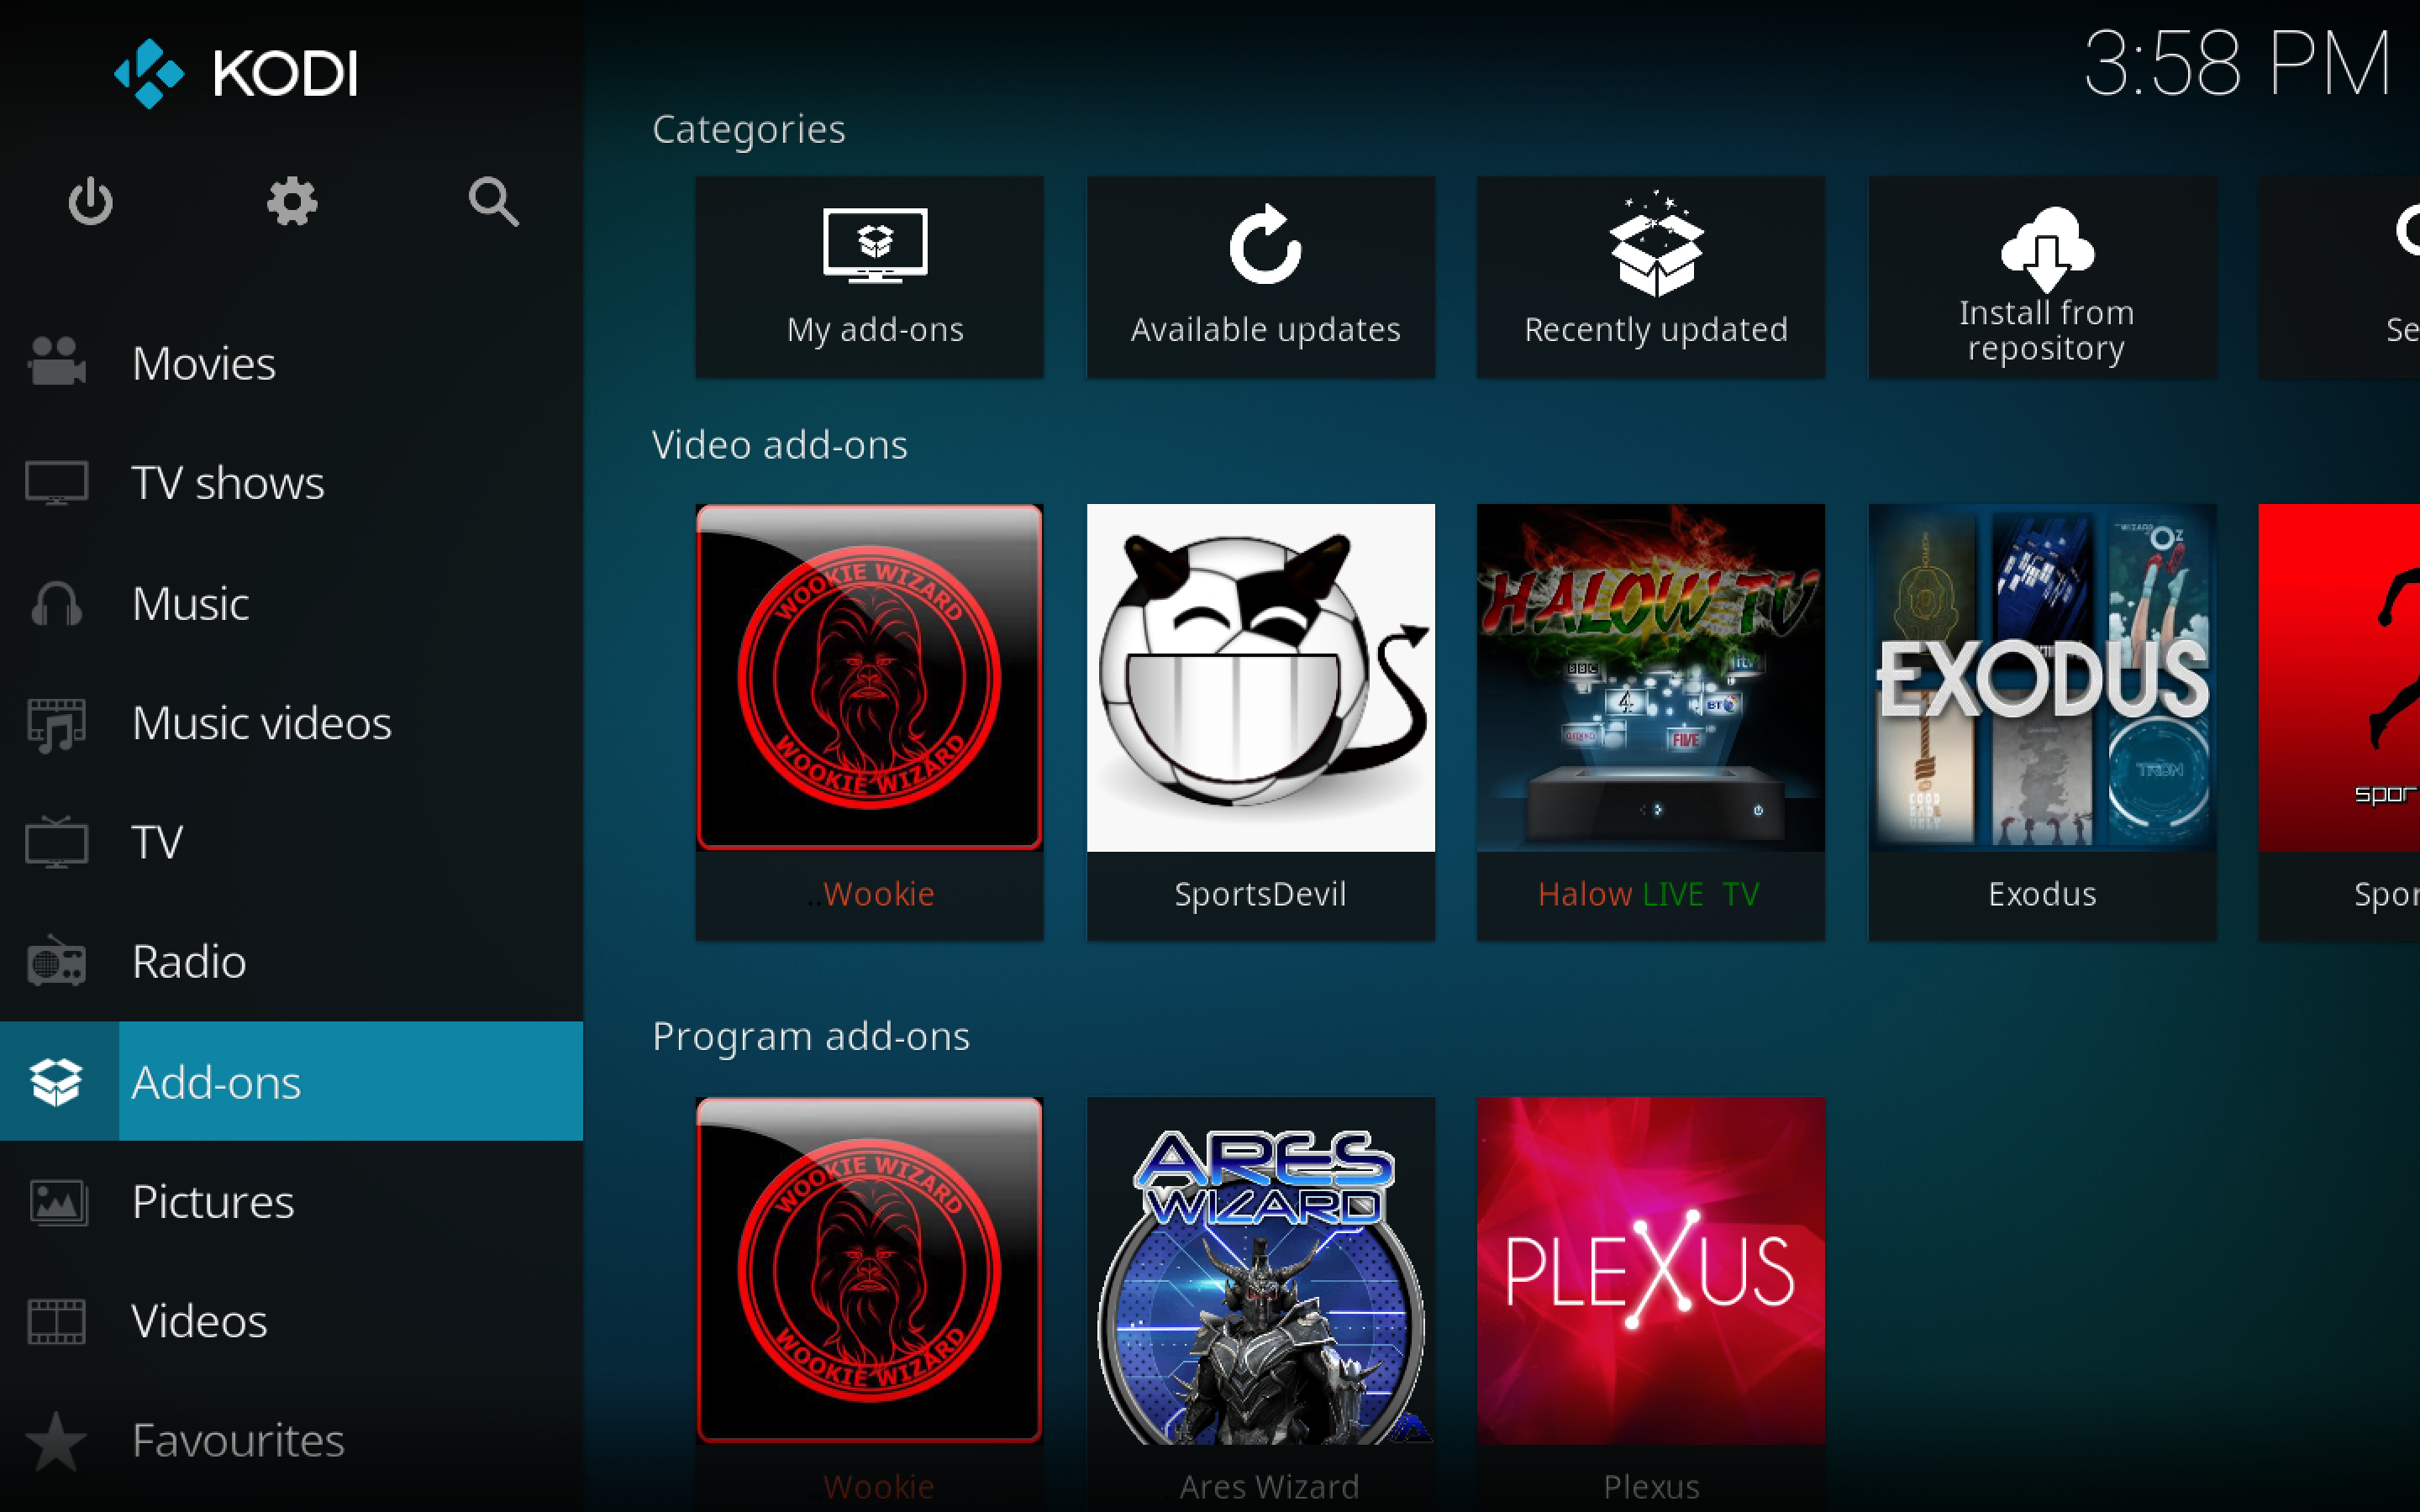Select the Pictures icon
The width and height of the screenshot is (2420, 1512).
(x=57, y=1201)
